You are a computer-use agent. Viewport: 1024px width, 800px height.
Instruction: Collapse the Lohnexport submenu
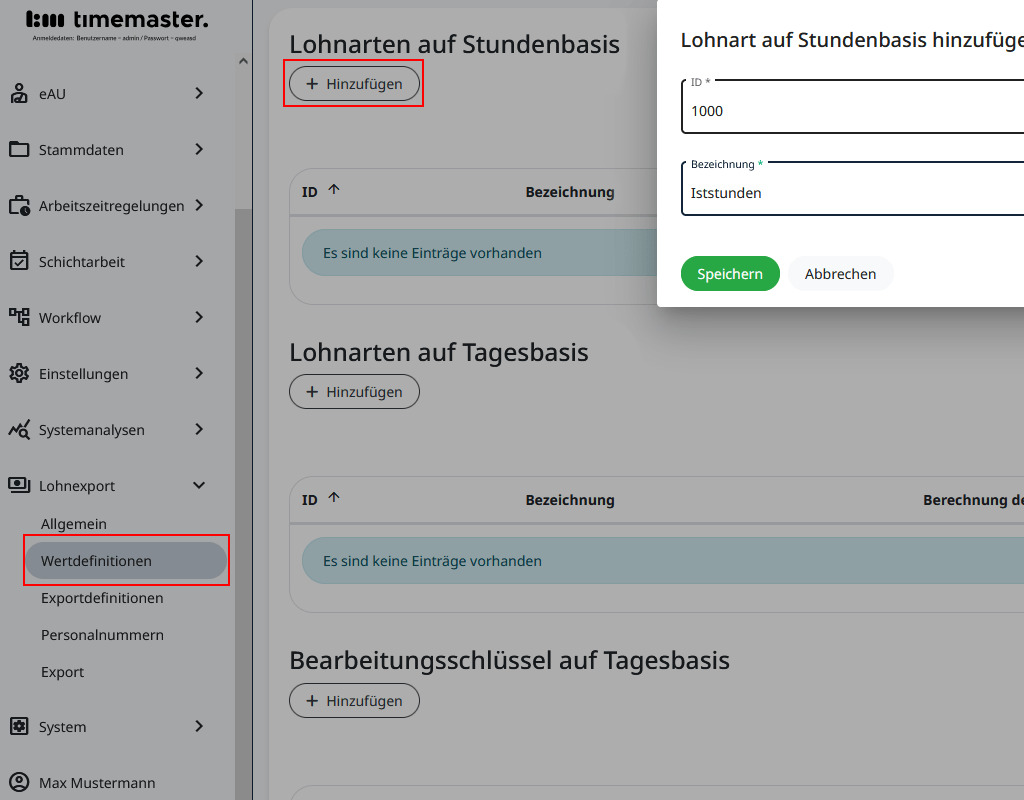197,485
